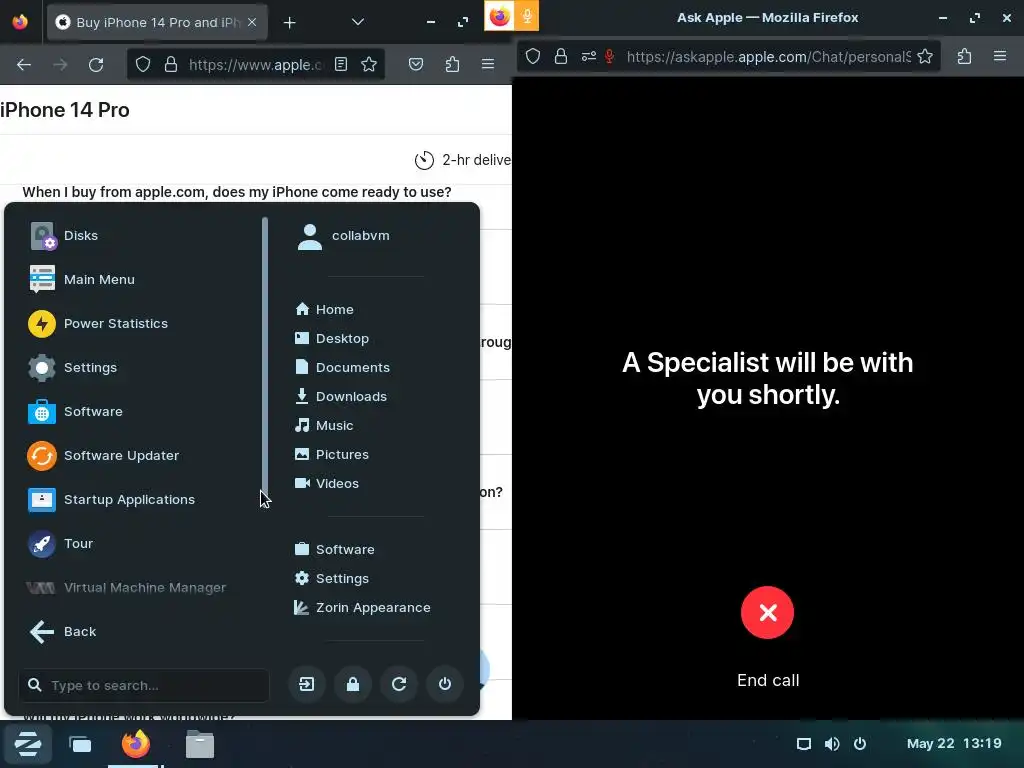This screenshot has height=768, width=1024.
Task: Open the list all tabs dropdown
Action: pos(357,22)
